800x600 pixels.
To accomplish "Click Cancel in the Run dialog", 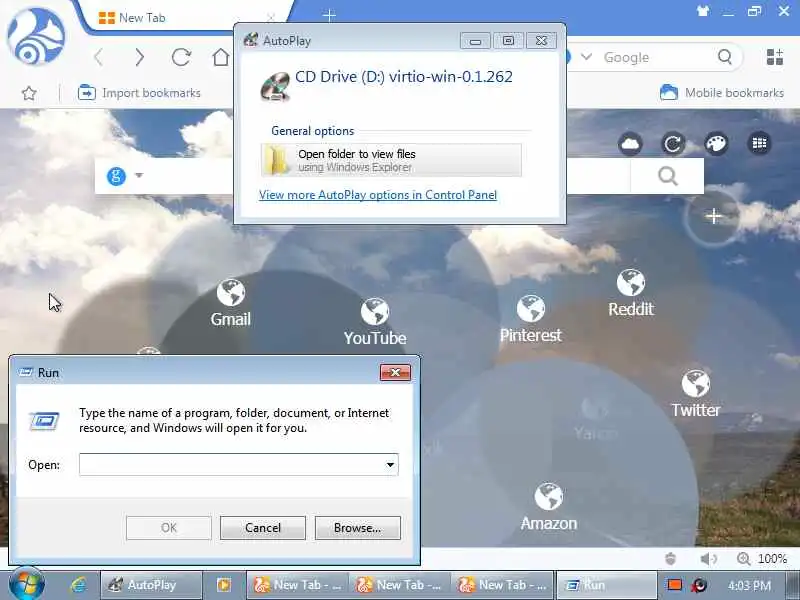I will (x=263, y=528).
